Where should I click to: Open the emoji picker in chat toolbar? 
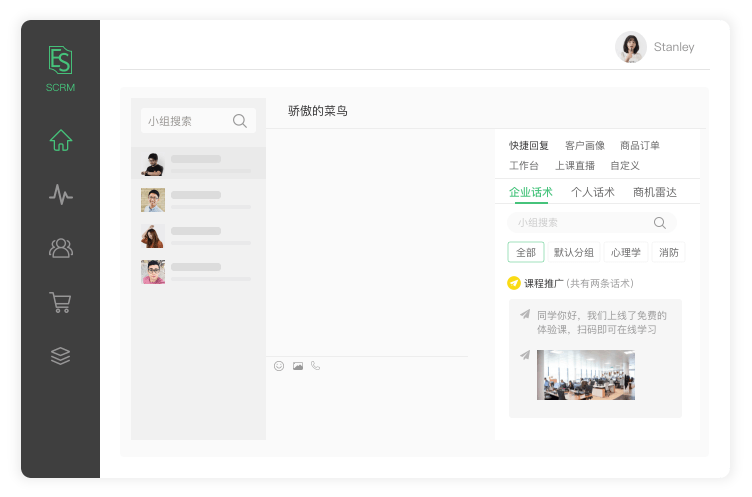[x=279, y=366]
